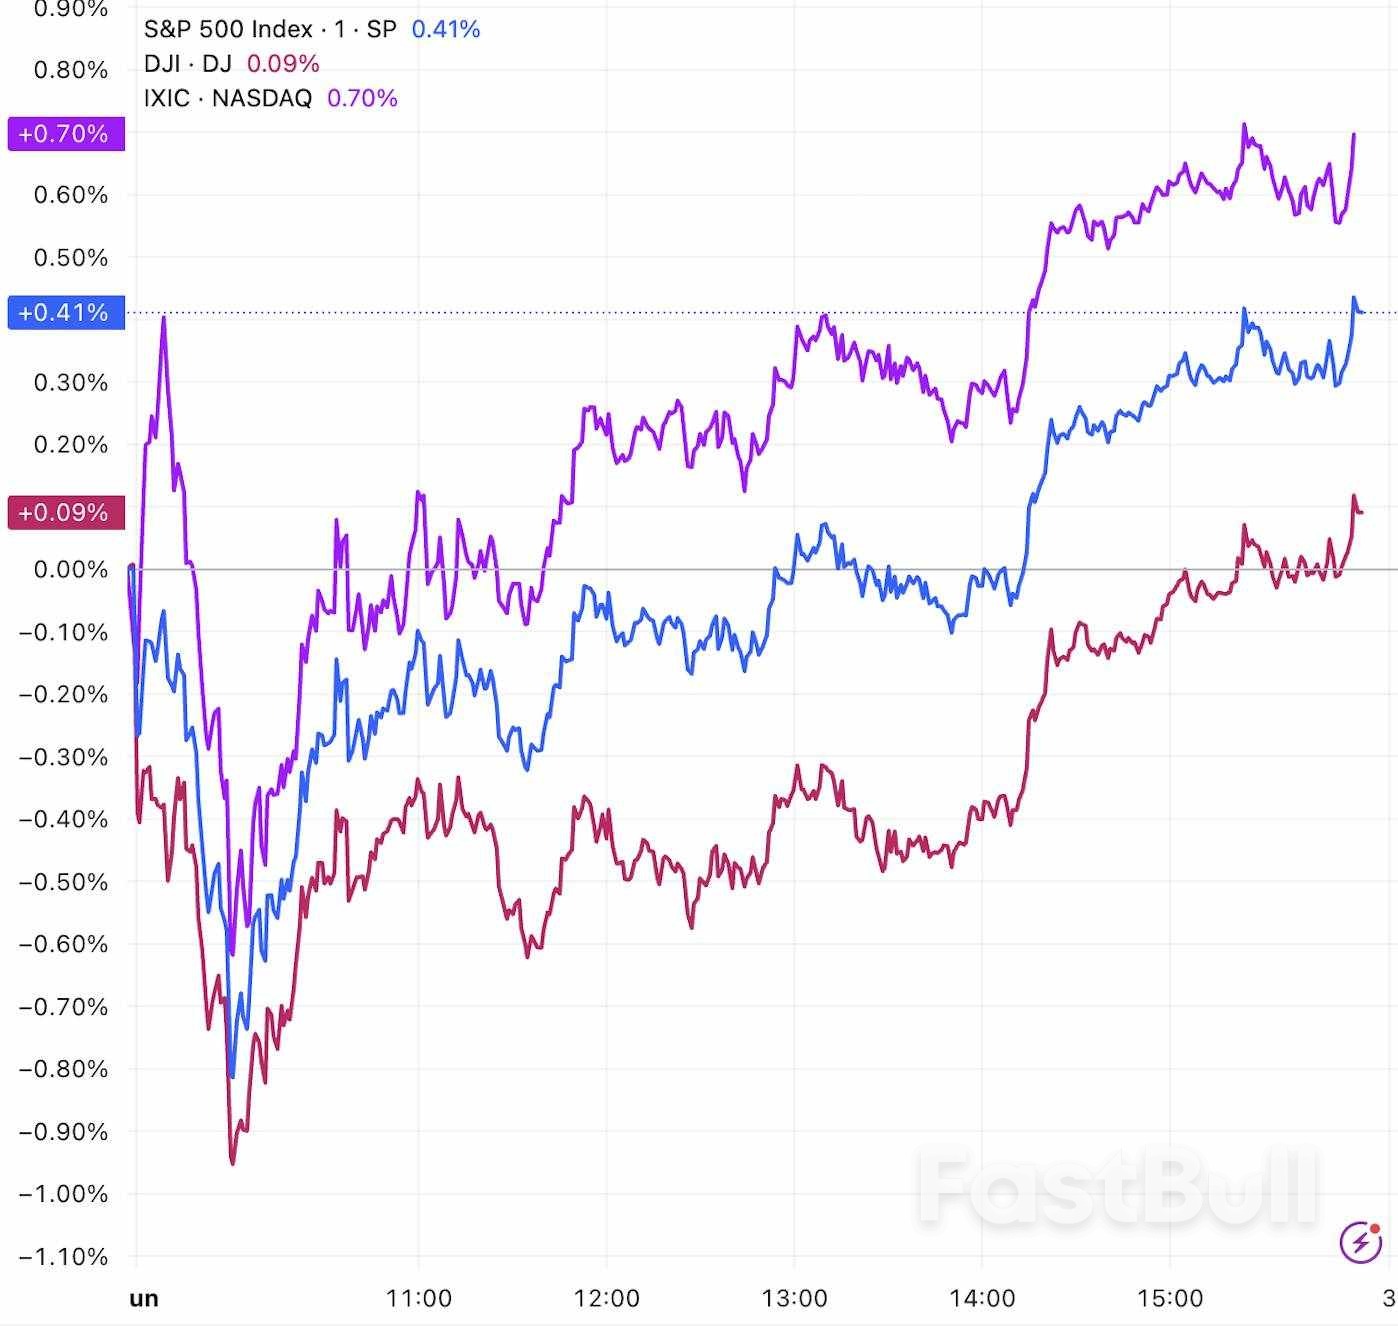
Task: Select the DJI · DJ legend label
Action: 188,64
